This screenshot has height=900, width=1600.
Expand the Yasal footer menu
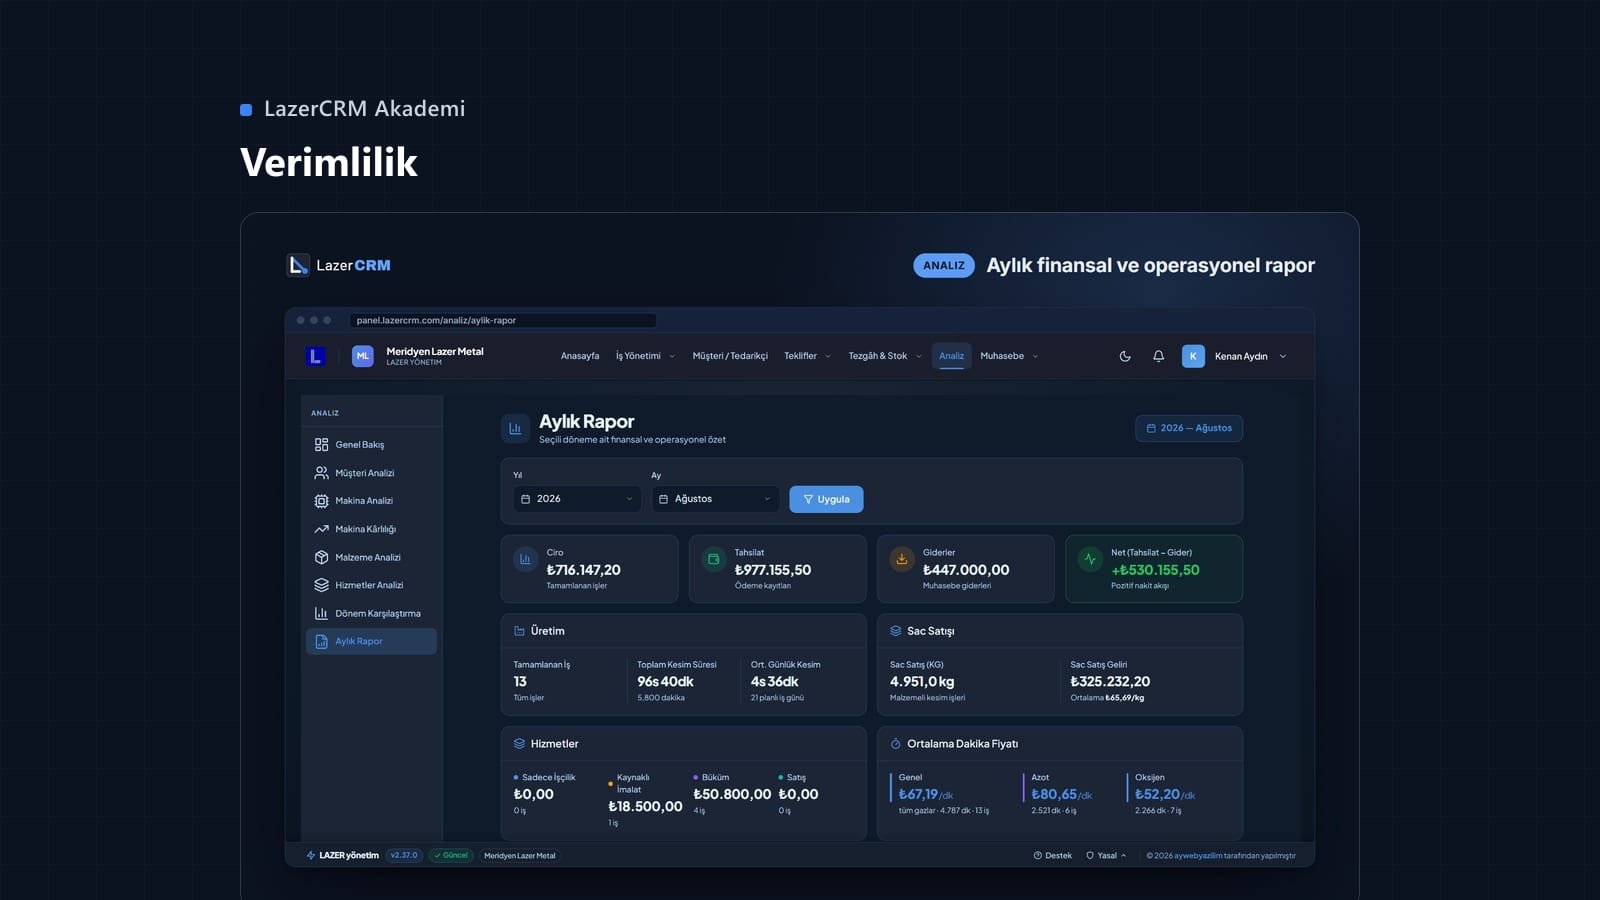point(1106,856)
